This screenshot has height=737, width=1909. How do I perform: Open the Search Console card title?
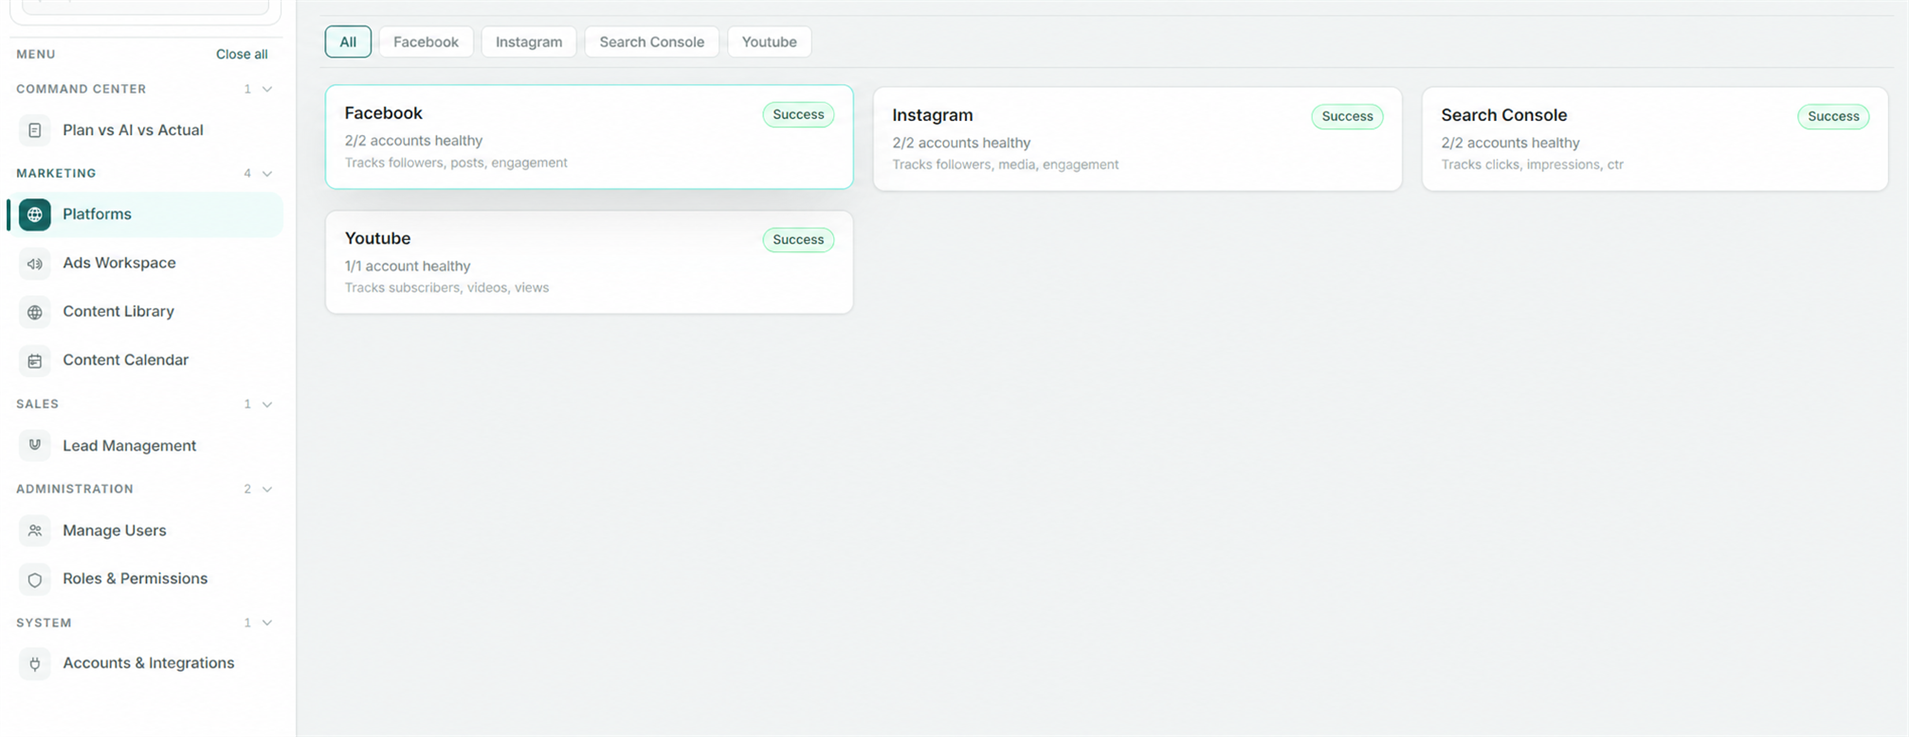point(1504,115)
